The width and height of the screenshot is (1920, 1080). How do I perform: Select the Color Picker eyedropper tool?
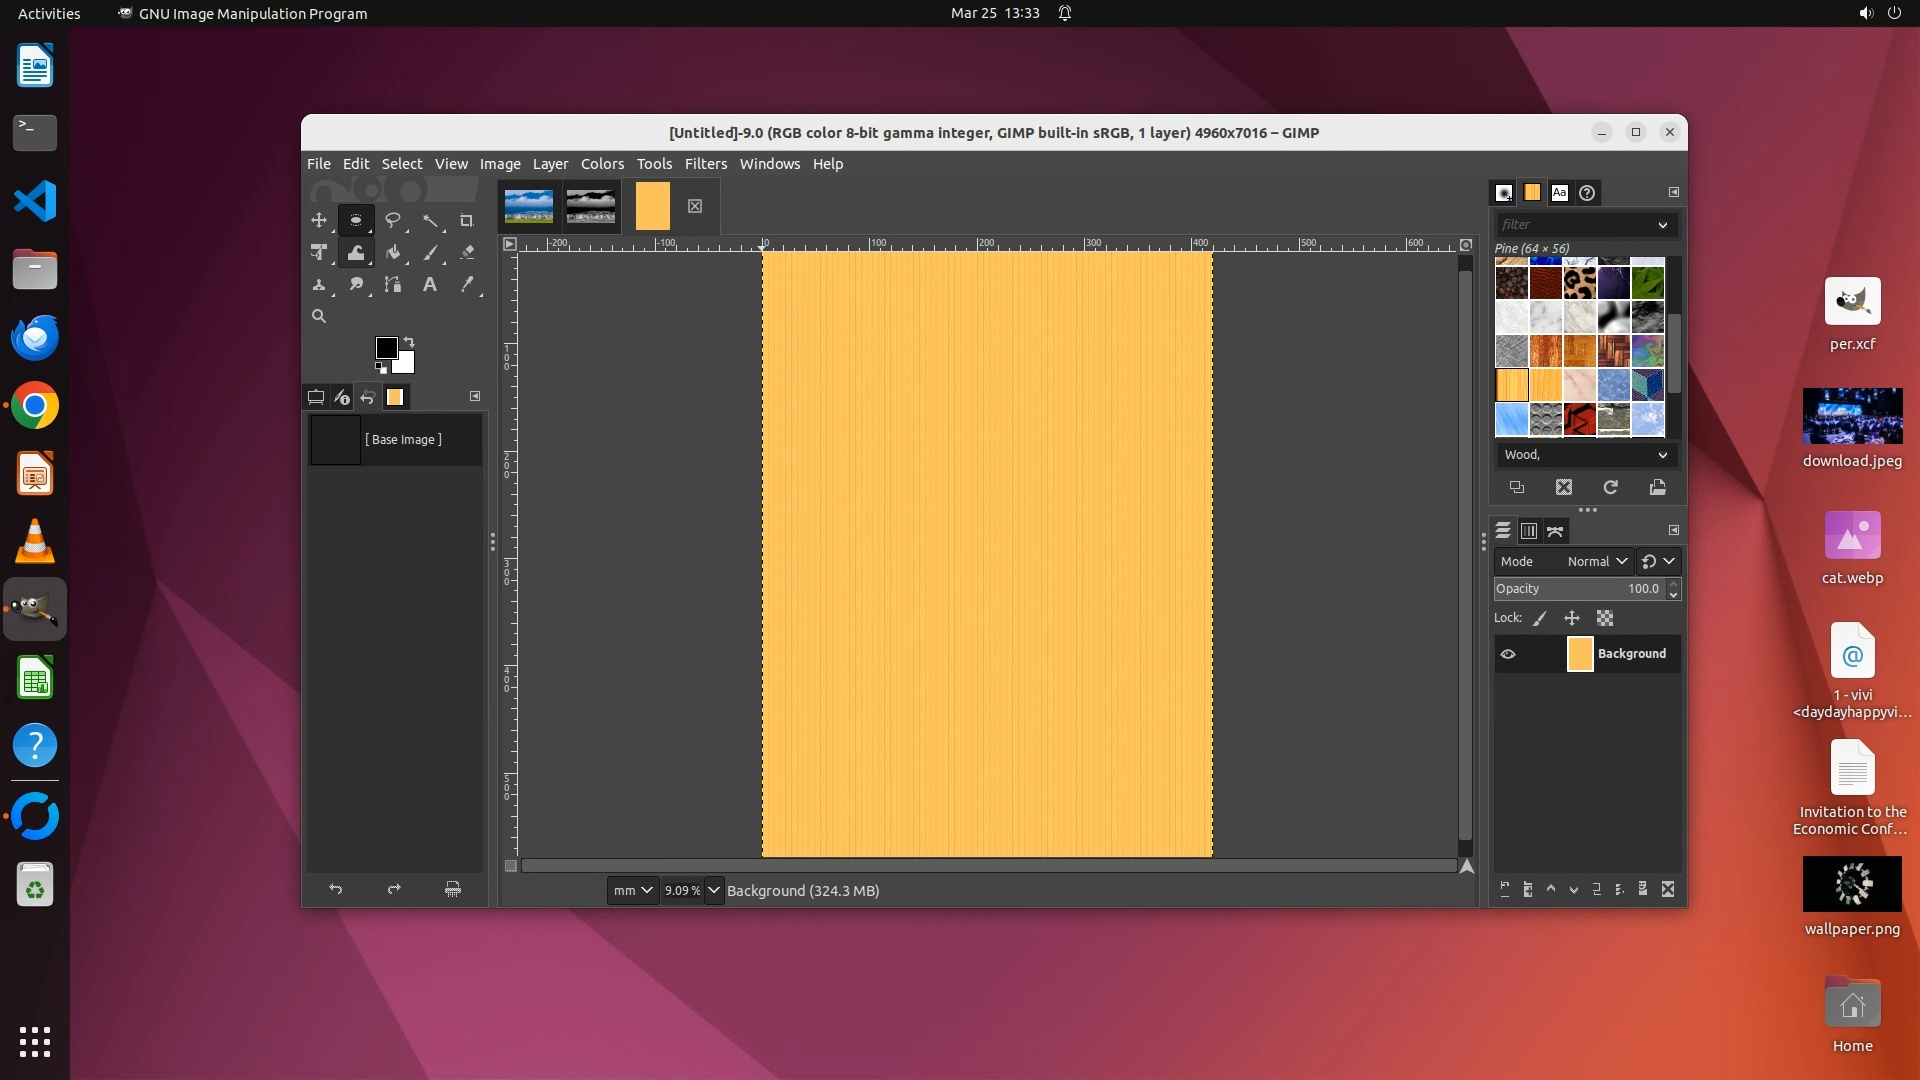tap(467, 285)
